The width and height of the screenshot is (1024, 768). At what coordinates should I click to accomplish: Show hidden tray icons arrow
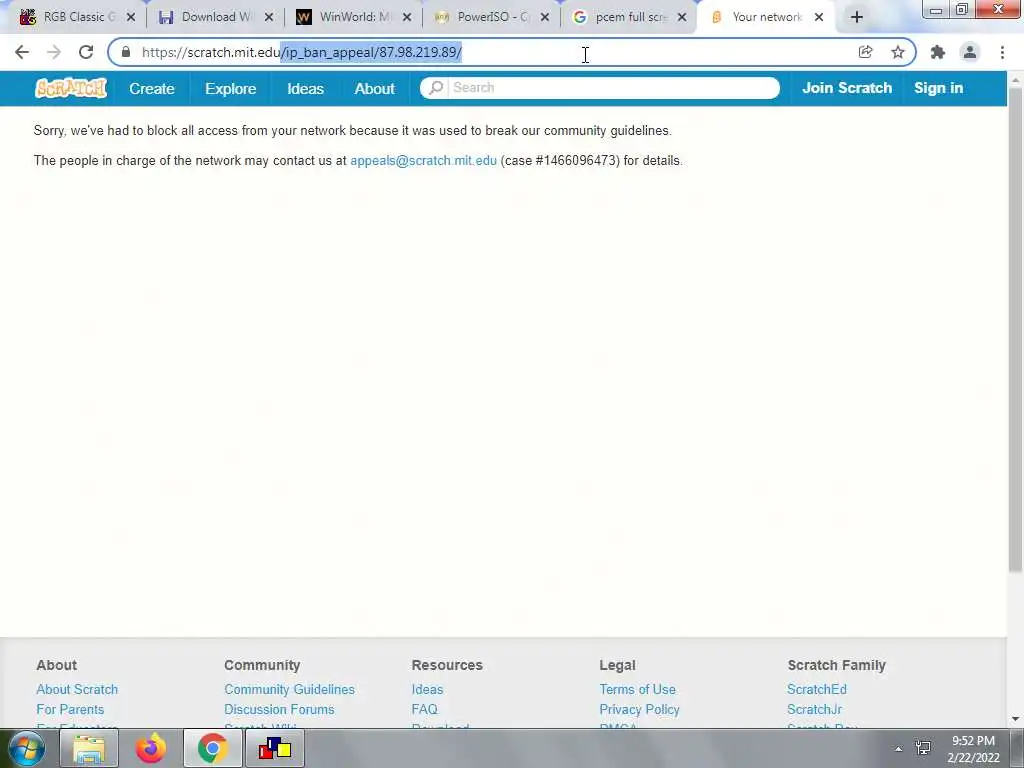(899, 749)
